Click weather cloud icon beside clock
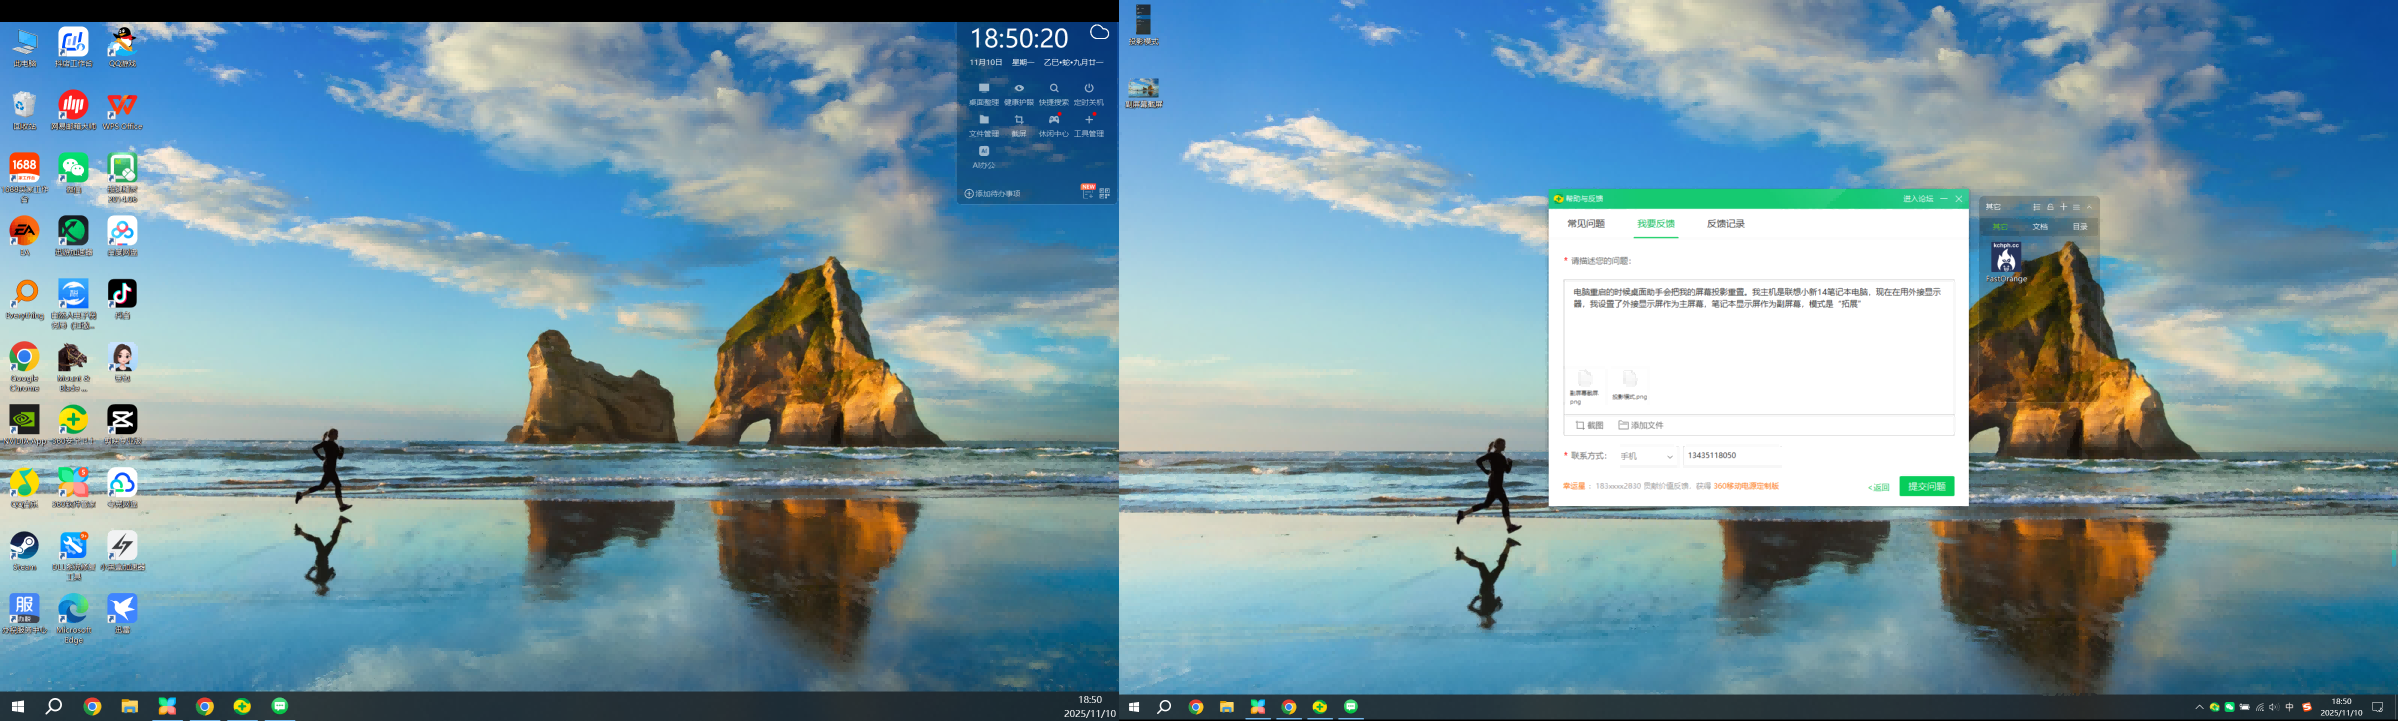 click(x=1099, y=33)
